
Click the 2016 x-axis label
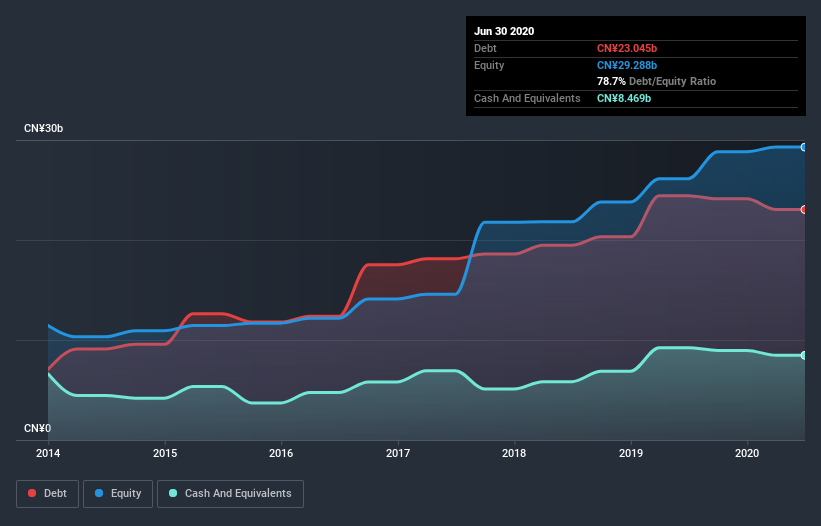coord(281,453)
